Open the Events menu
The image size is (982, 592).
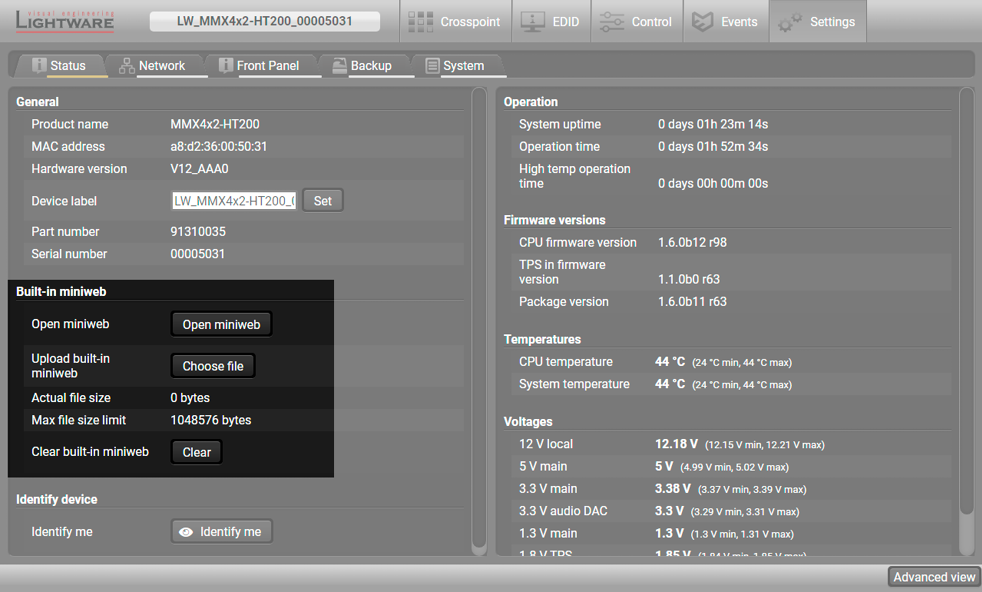coord(725,21)
